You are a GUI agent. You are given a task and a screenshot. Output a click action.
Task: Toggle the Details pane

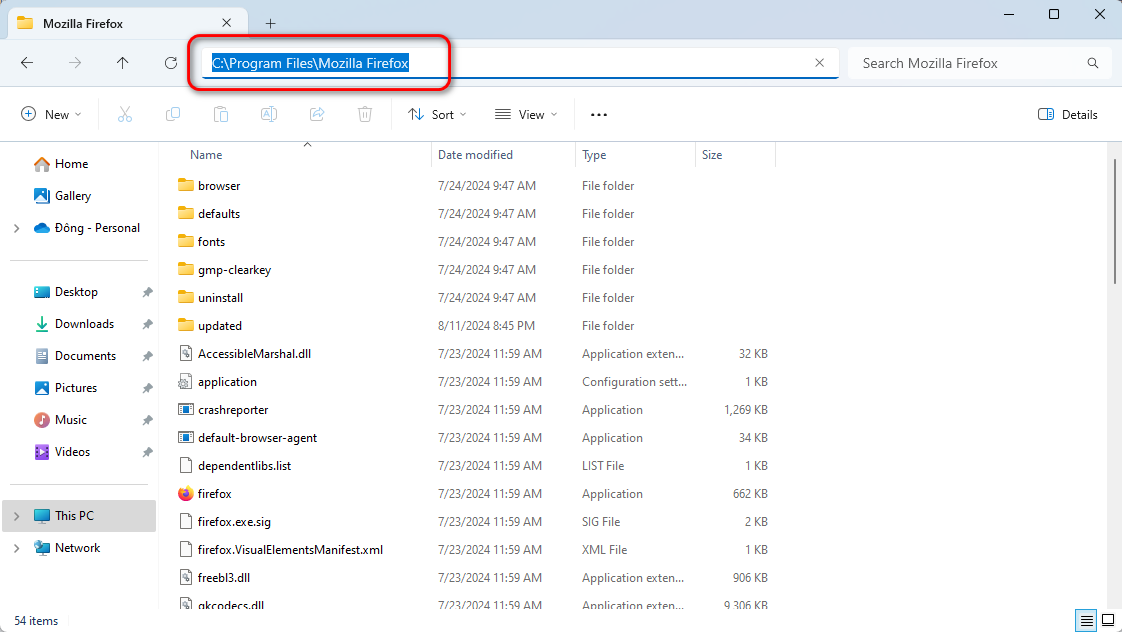pyautogui.click(x=1068, y=115)
